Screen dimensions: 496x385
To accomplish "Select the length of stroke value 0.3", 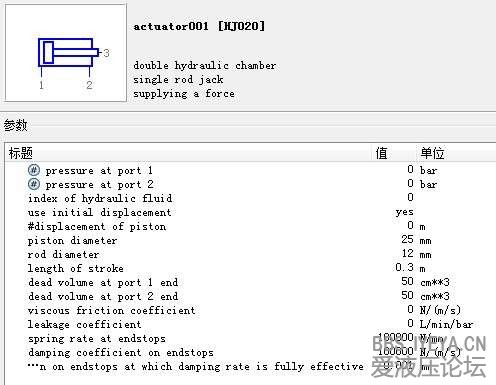I will (x=404, y=267).
